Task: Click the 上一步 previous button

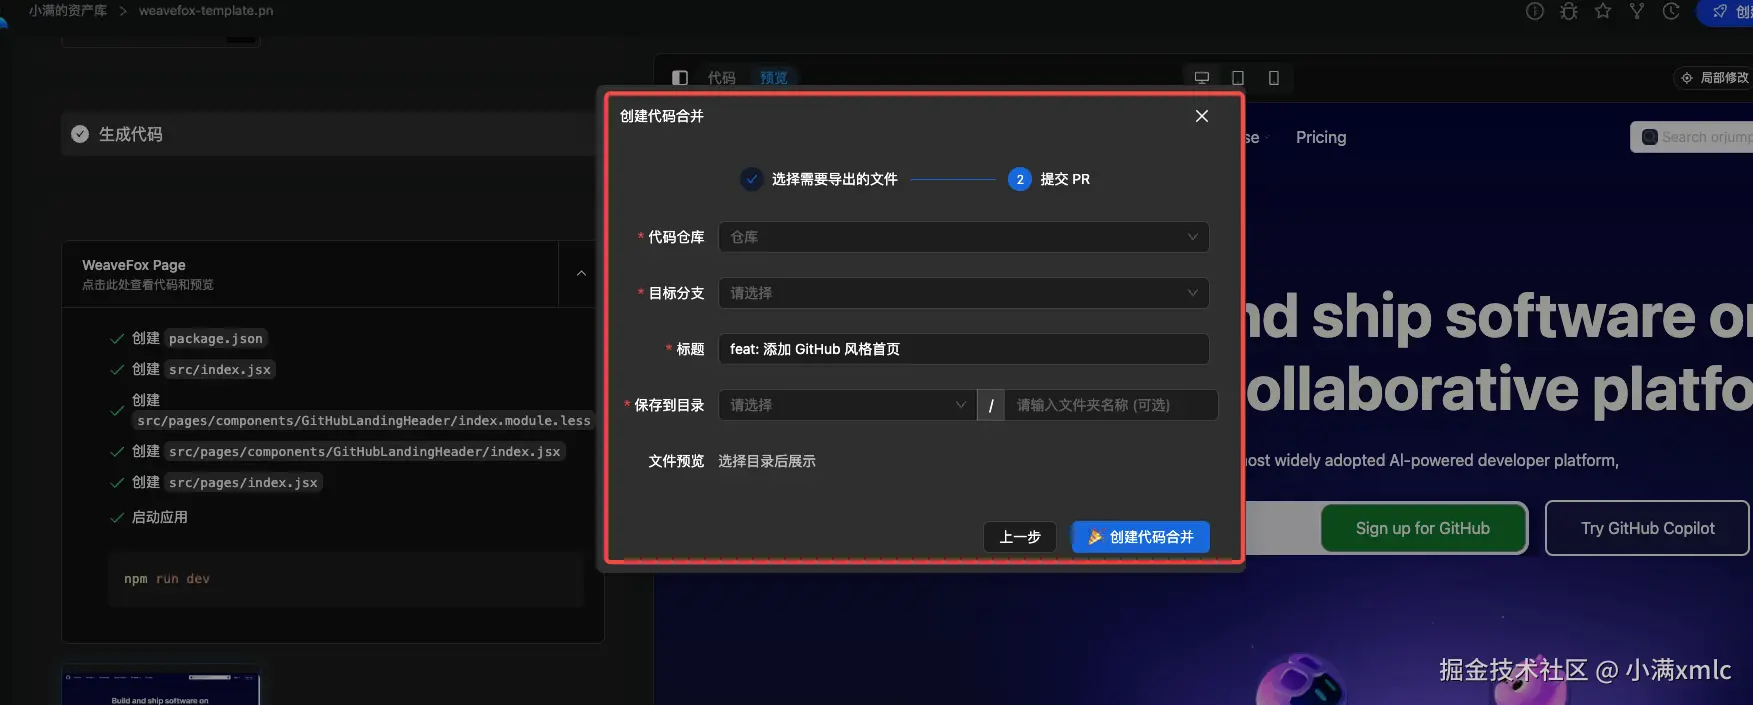Action: (x=1020, y=537)
